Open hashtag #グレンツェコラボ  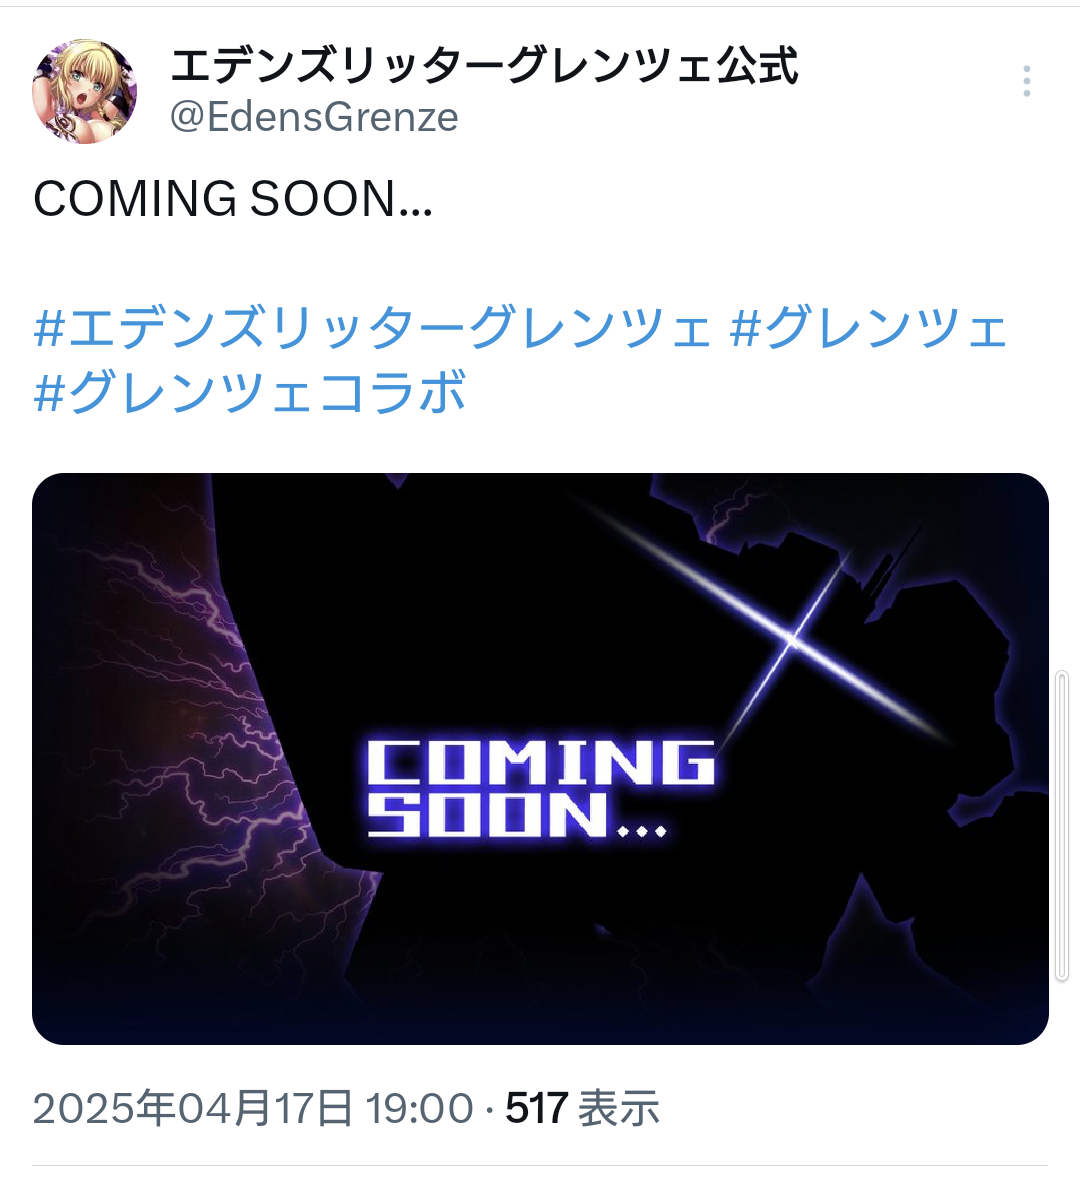click(x=249, y=391)
